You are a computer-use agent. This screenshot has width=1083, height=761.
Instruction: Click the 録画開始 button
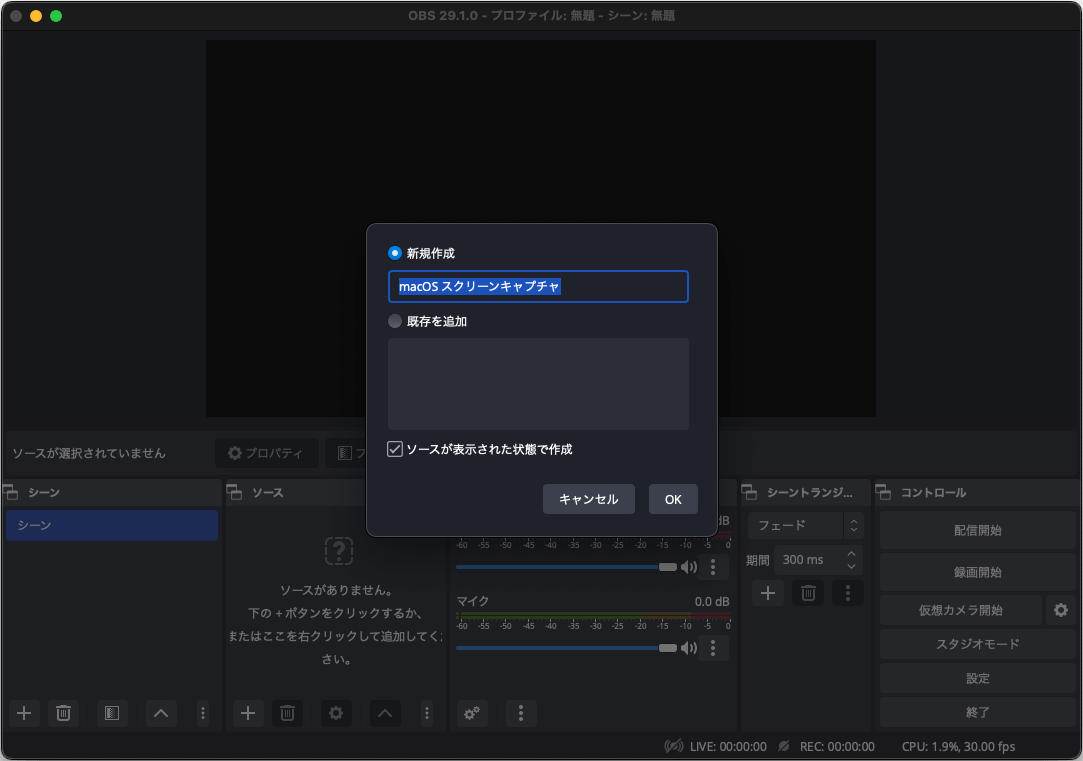tap(977, 572)
